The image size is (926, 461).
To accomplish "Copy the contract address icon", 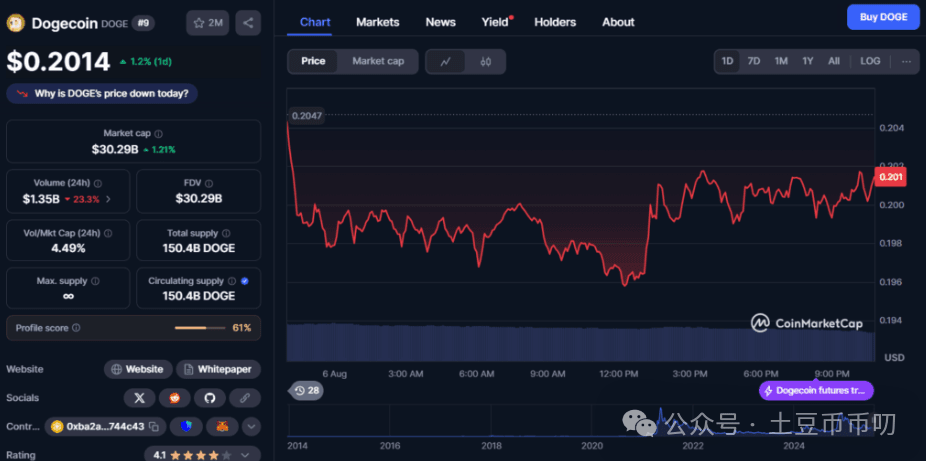I will click(154, 426).
